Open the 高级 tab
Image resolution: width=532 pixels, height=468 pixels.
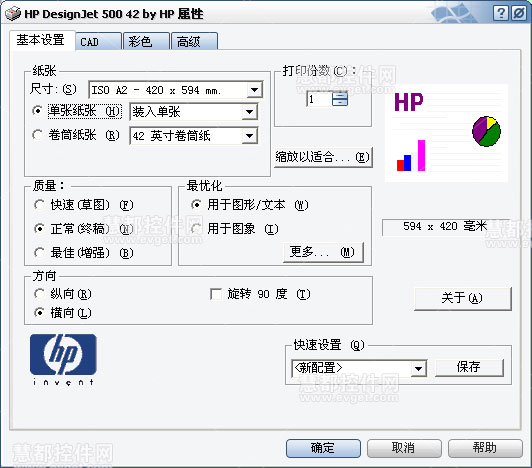click(x=194, y=41)
